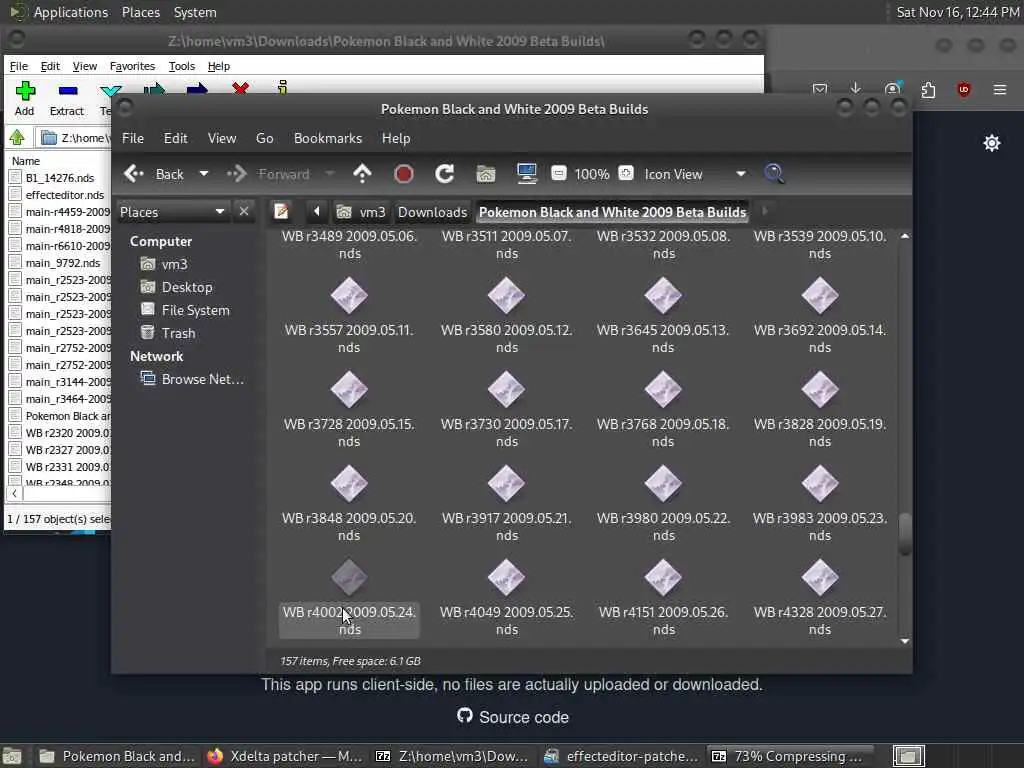Select WB r3645 2009.05.13.nds file icon

click(663, 295)
